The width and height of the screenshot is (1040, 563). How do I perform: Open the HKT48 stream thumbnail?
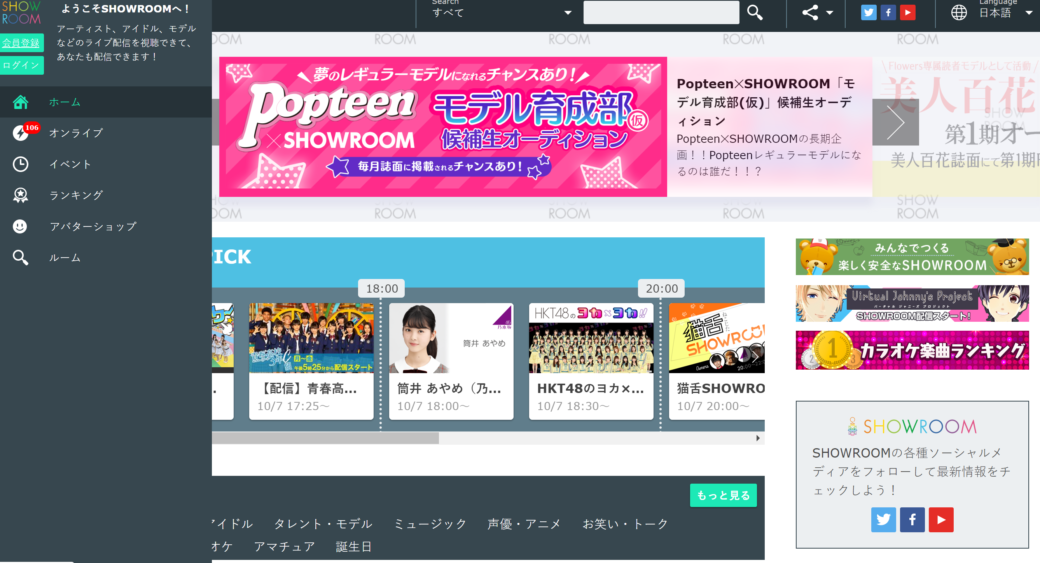(590, 338)
